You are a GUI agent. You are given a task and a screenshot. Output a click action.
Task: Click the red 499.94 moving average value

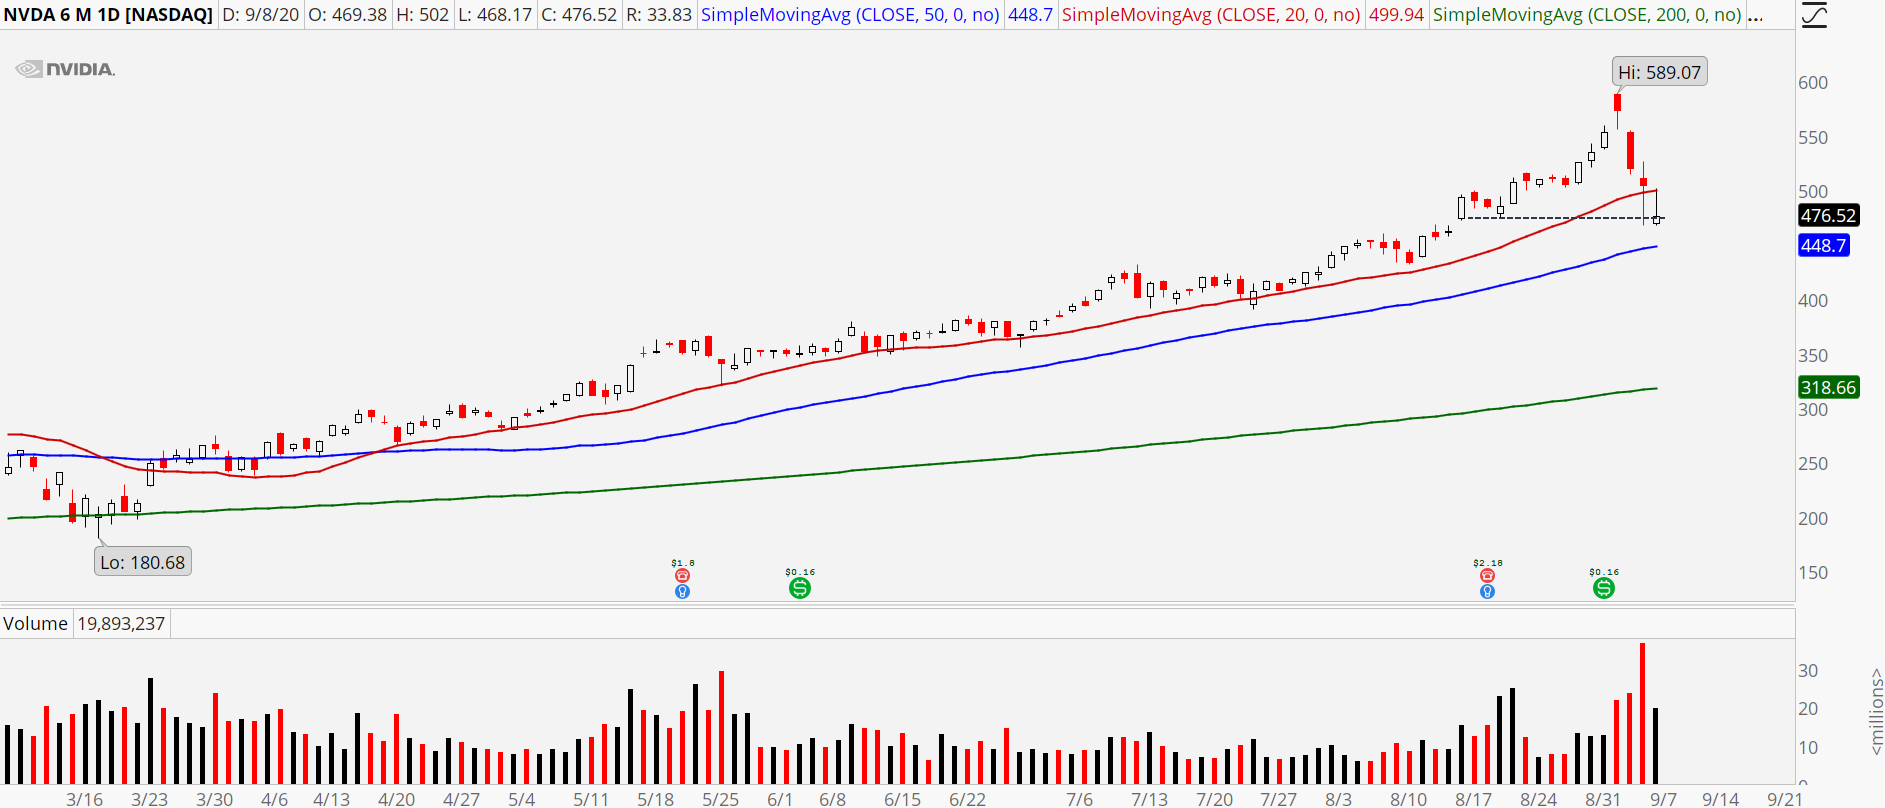1396,15
